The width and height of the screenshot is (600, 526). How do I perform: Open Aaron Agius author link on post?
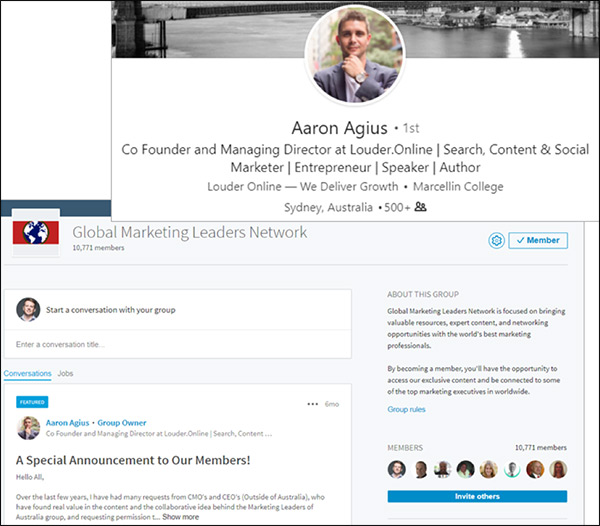[x=67, y=423]
